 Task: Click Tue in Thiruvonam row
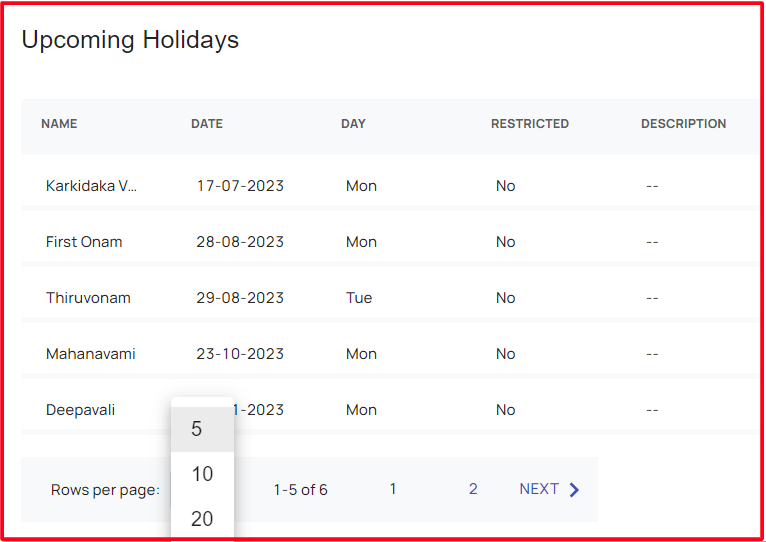(x=359, y=298)
